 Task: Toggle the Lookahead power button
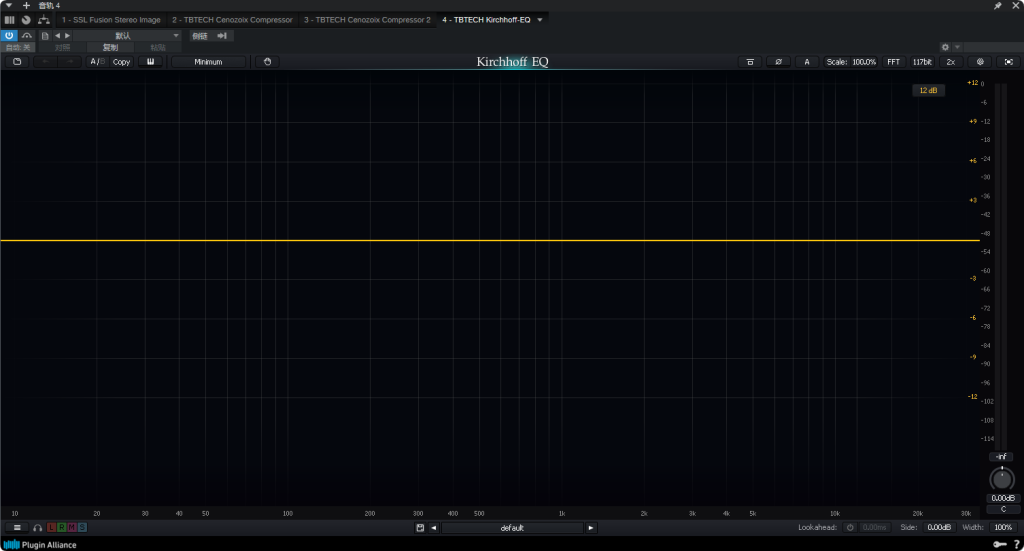coord(850,527)
